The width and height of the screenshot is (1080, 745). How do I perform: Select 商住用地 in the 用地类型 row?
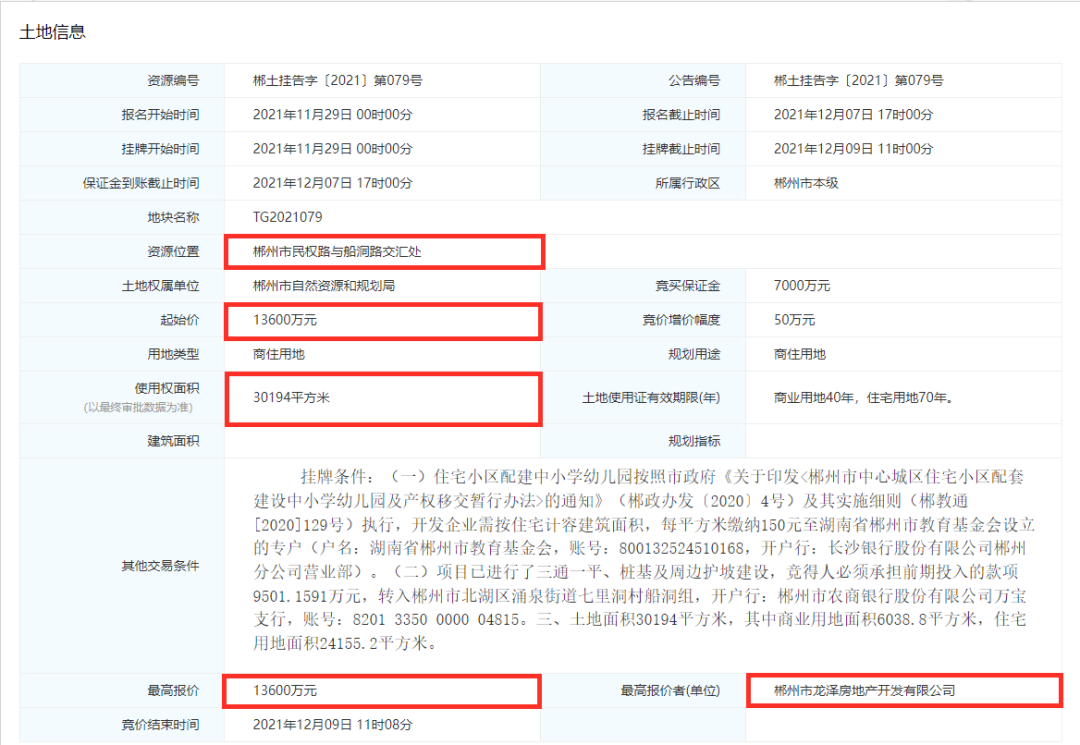(x=278, y=355)
